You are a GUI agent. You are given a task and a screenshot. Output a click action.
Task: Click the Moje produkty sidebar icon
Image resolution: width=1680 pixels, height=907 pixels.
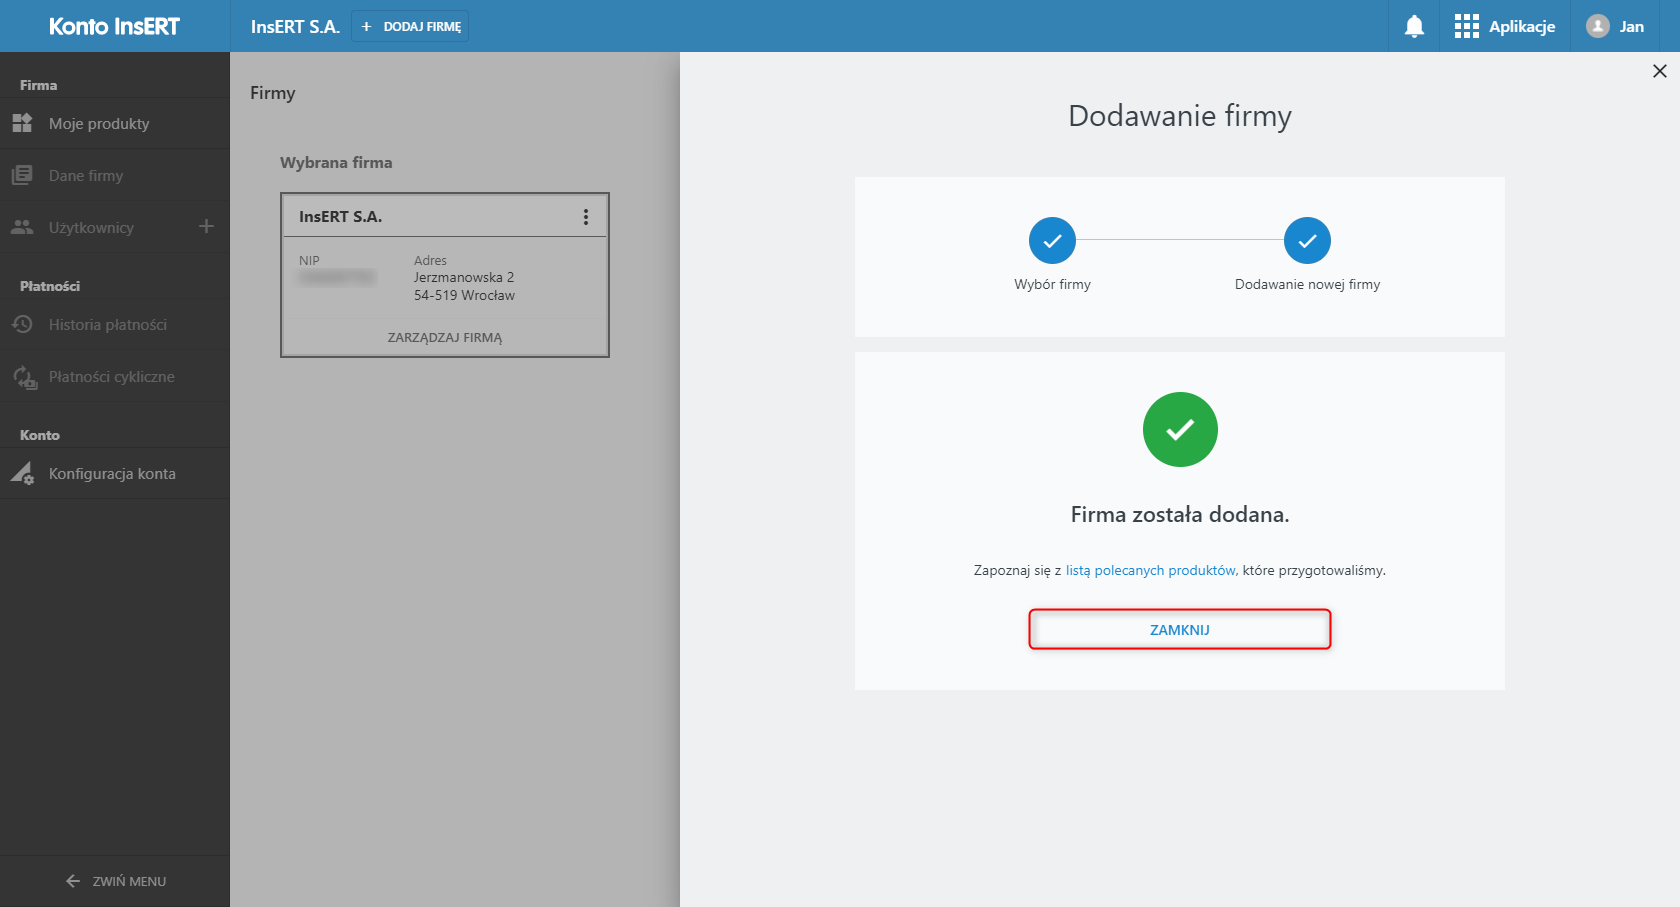[22, 123]
